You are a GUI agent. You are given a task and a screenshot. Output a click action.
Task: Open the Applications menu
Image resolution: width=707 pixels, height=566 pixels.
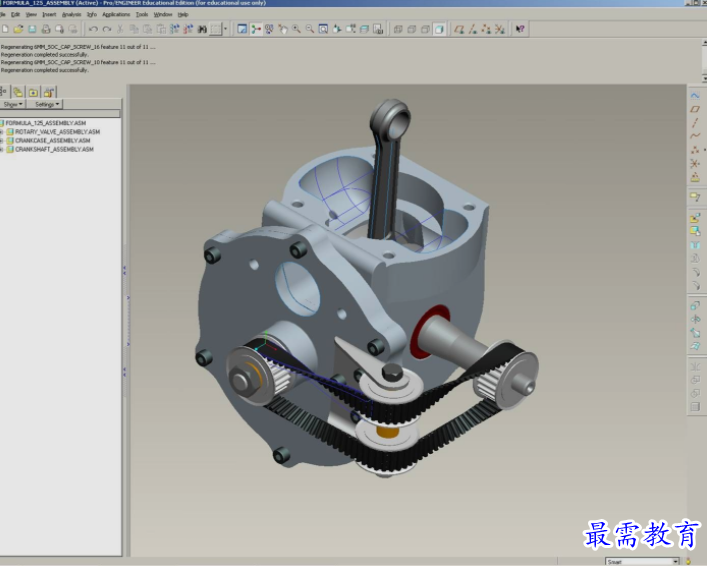[116, 14]
